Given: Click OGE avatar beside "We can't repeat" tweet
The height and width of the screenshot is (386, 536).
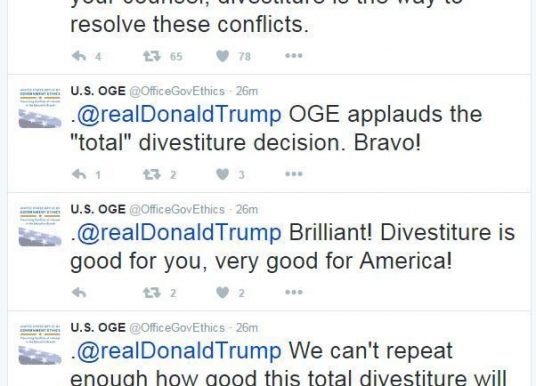Looking at the screenshot, I should pos(40,344).
